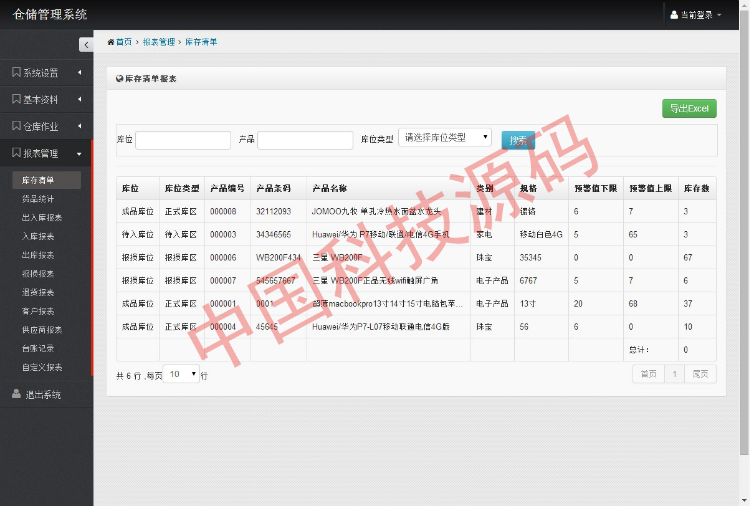
Task: Open 供应商报表 in the sidebar
Action: pyautogui.click(x=42, y=329)
